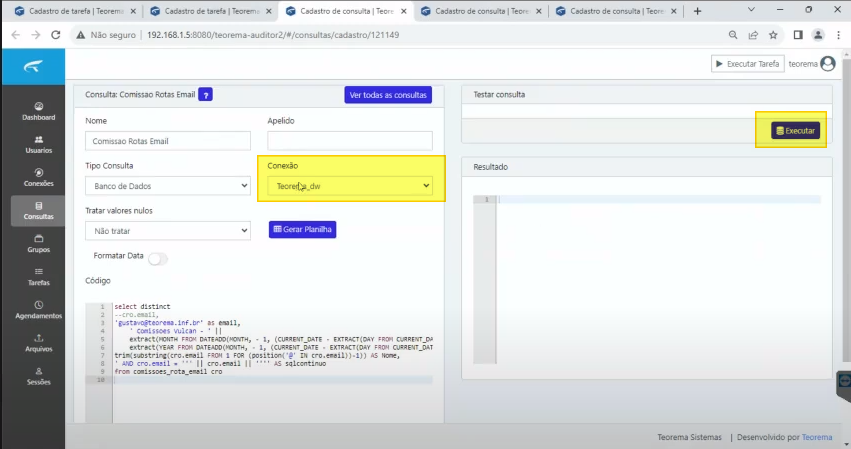Go back in browser history
This screenshot has height=449, width=851.
pos(16,35)
